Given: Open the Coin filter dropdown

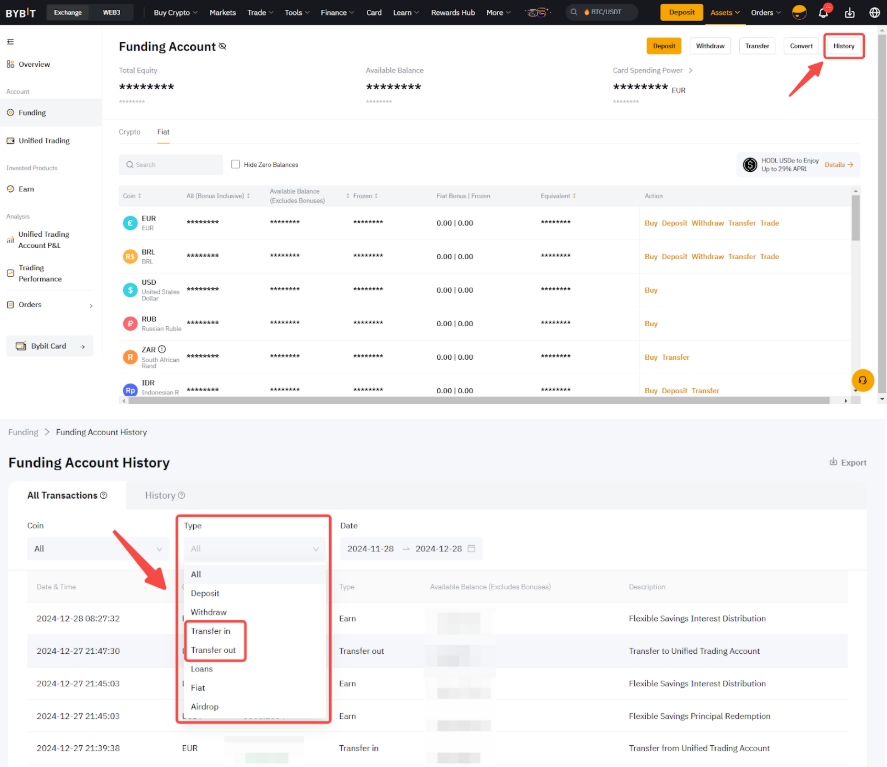Looking at the screenshot, I should [x=98, y=548].
